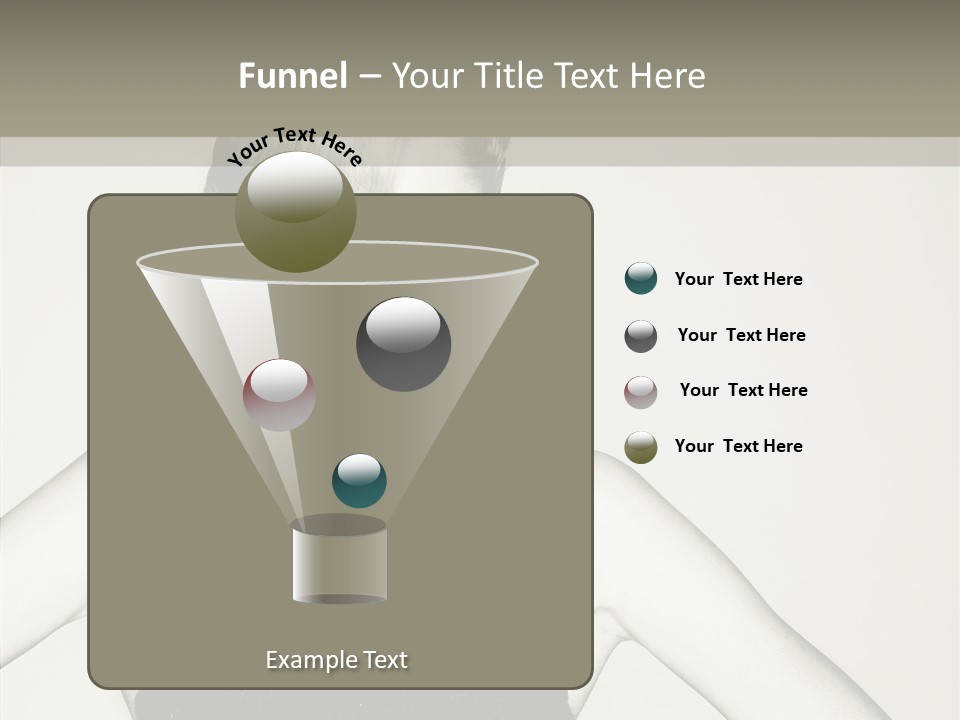Image resolution: width=960 pixels, height=720 pixels.
Task: Select the curved 'Your Text Here' arc label
Action: click(x=293, y=143)
